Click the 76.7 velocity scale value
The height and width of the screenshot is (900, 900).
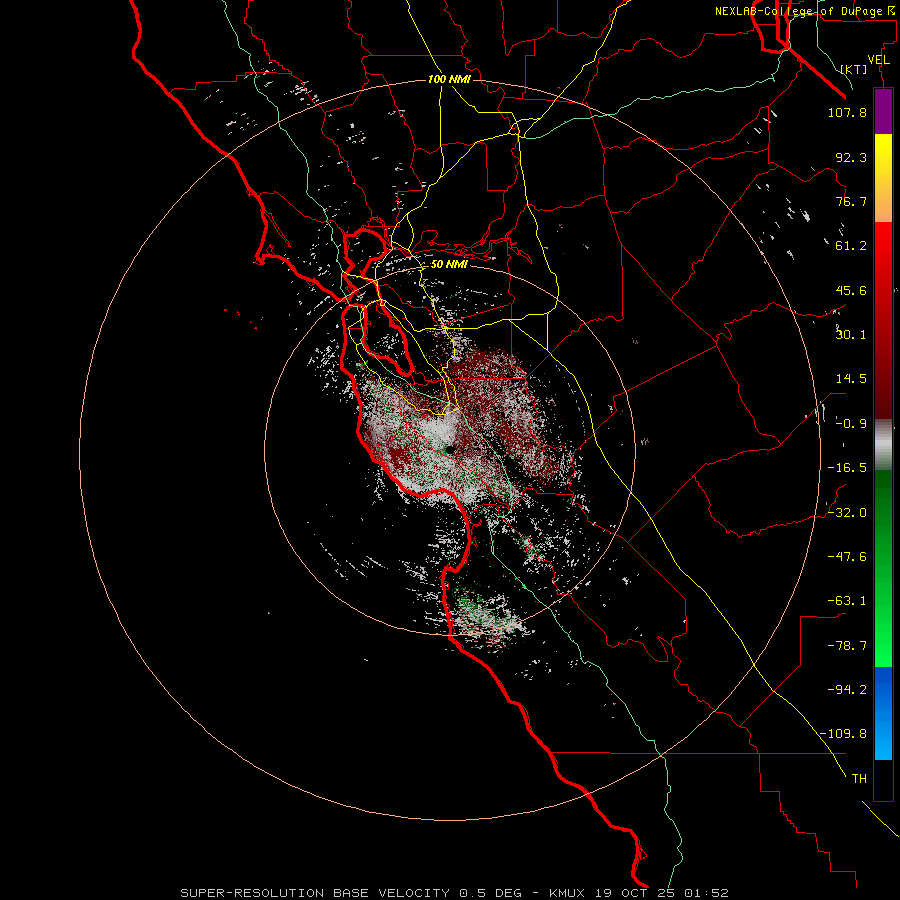[x=851, y=201]
